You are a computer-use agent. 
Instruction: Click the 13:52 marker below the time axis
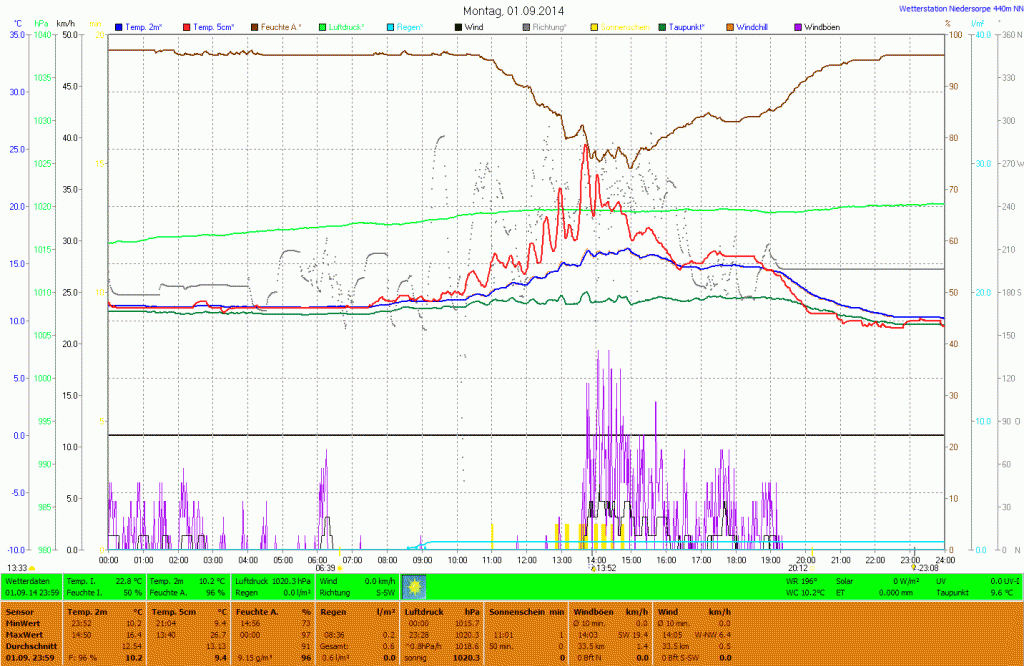[x=603, y=567]
